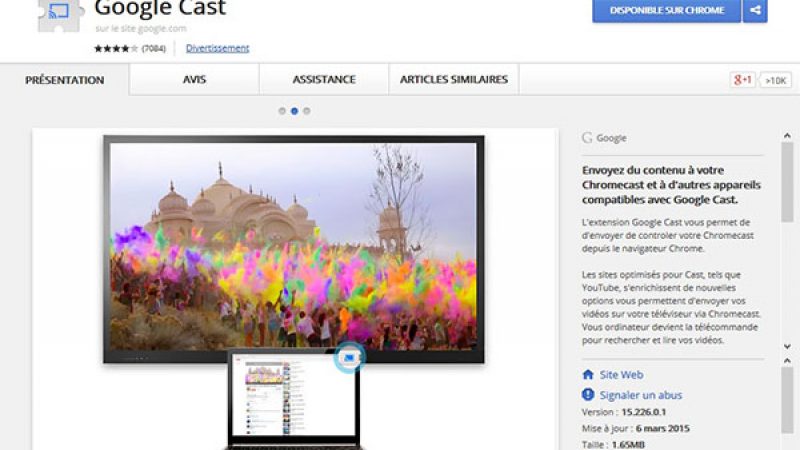Screen dimensions: 800x450
Task: Open the Divertissement category link
Action: point(217,48)
